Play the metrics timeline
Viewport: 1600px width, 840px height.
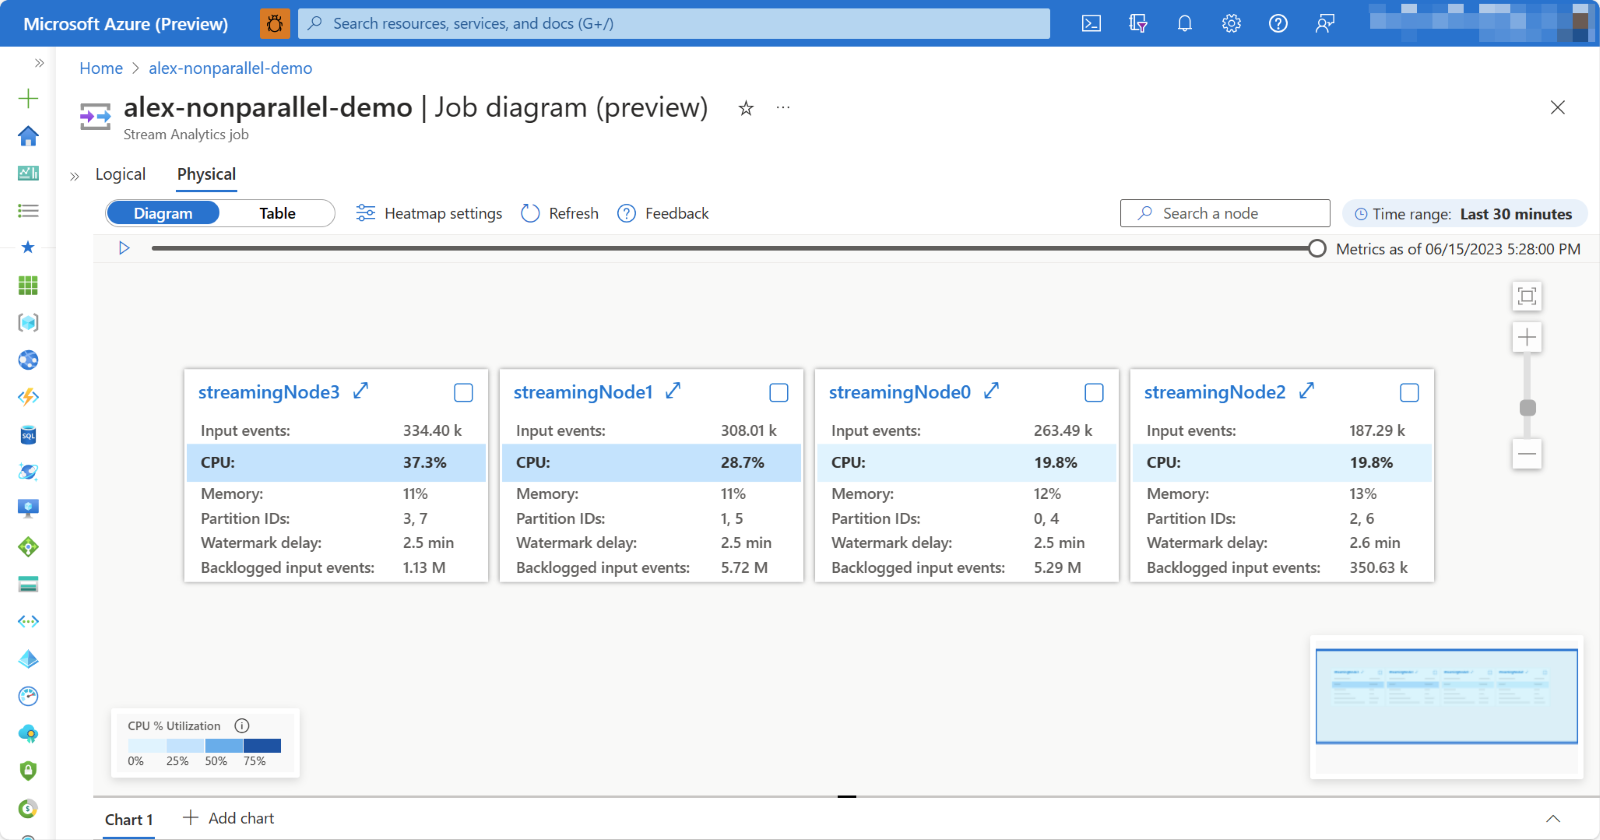124,248
